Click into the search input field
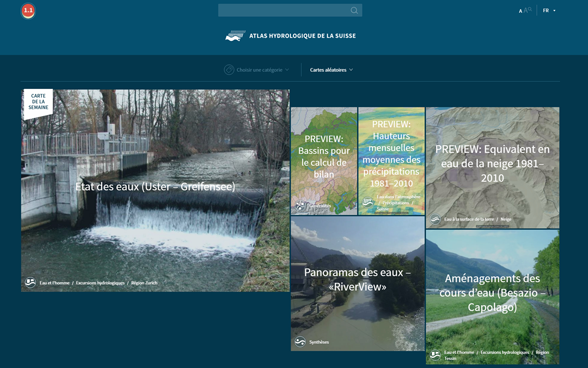The width and height of the screenshot is (588, 368). coord(284,11)
